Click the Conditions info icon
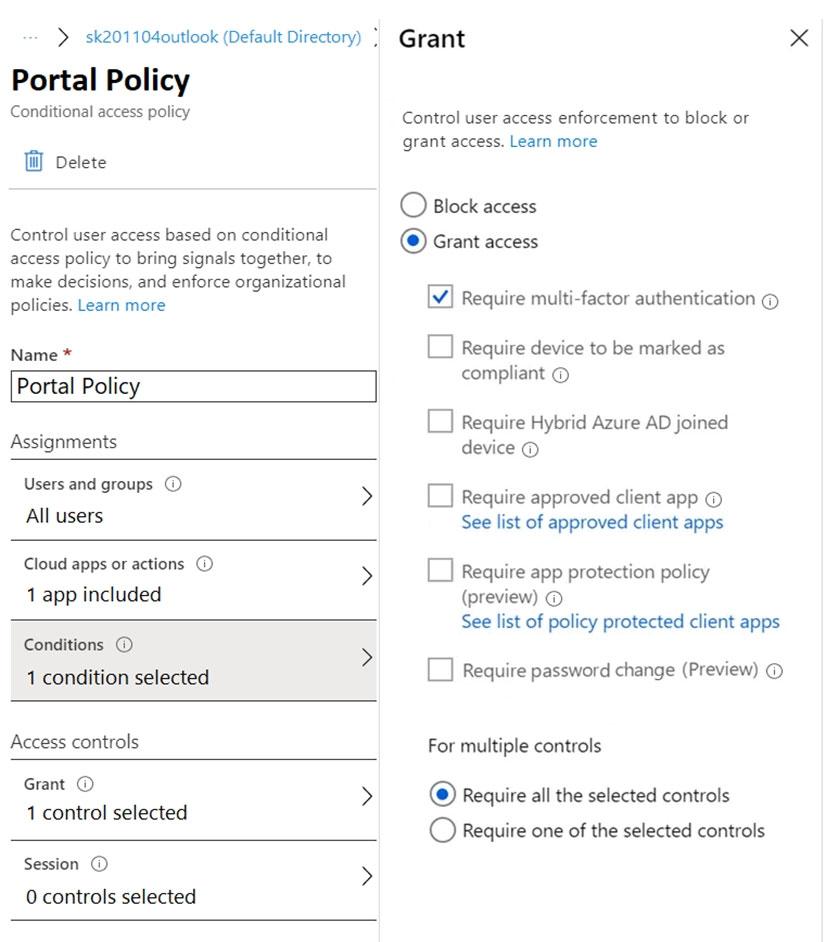Screen dimensions: 826x942 (x=124, y=645)
